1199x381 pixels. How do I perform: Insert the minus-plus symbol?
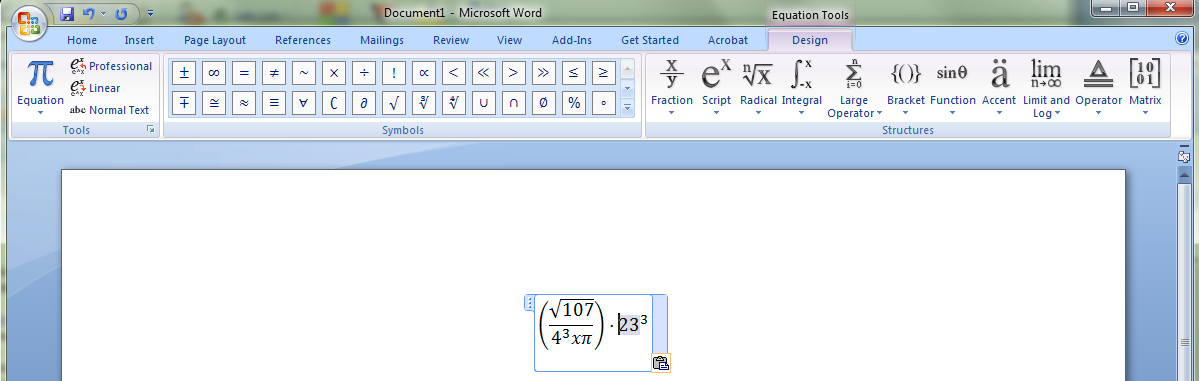point(184,103)
